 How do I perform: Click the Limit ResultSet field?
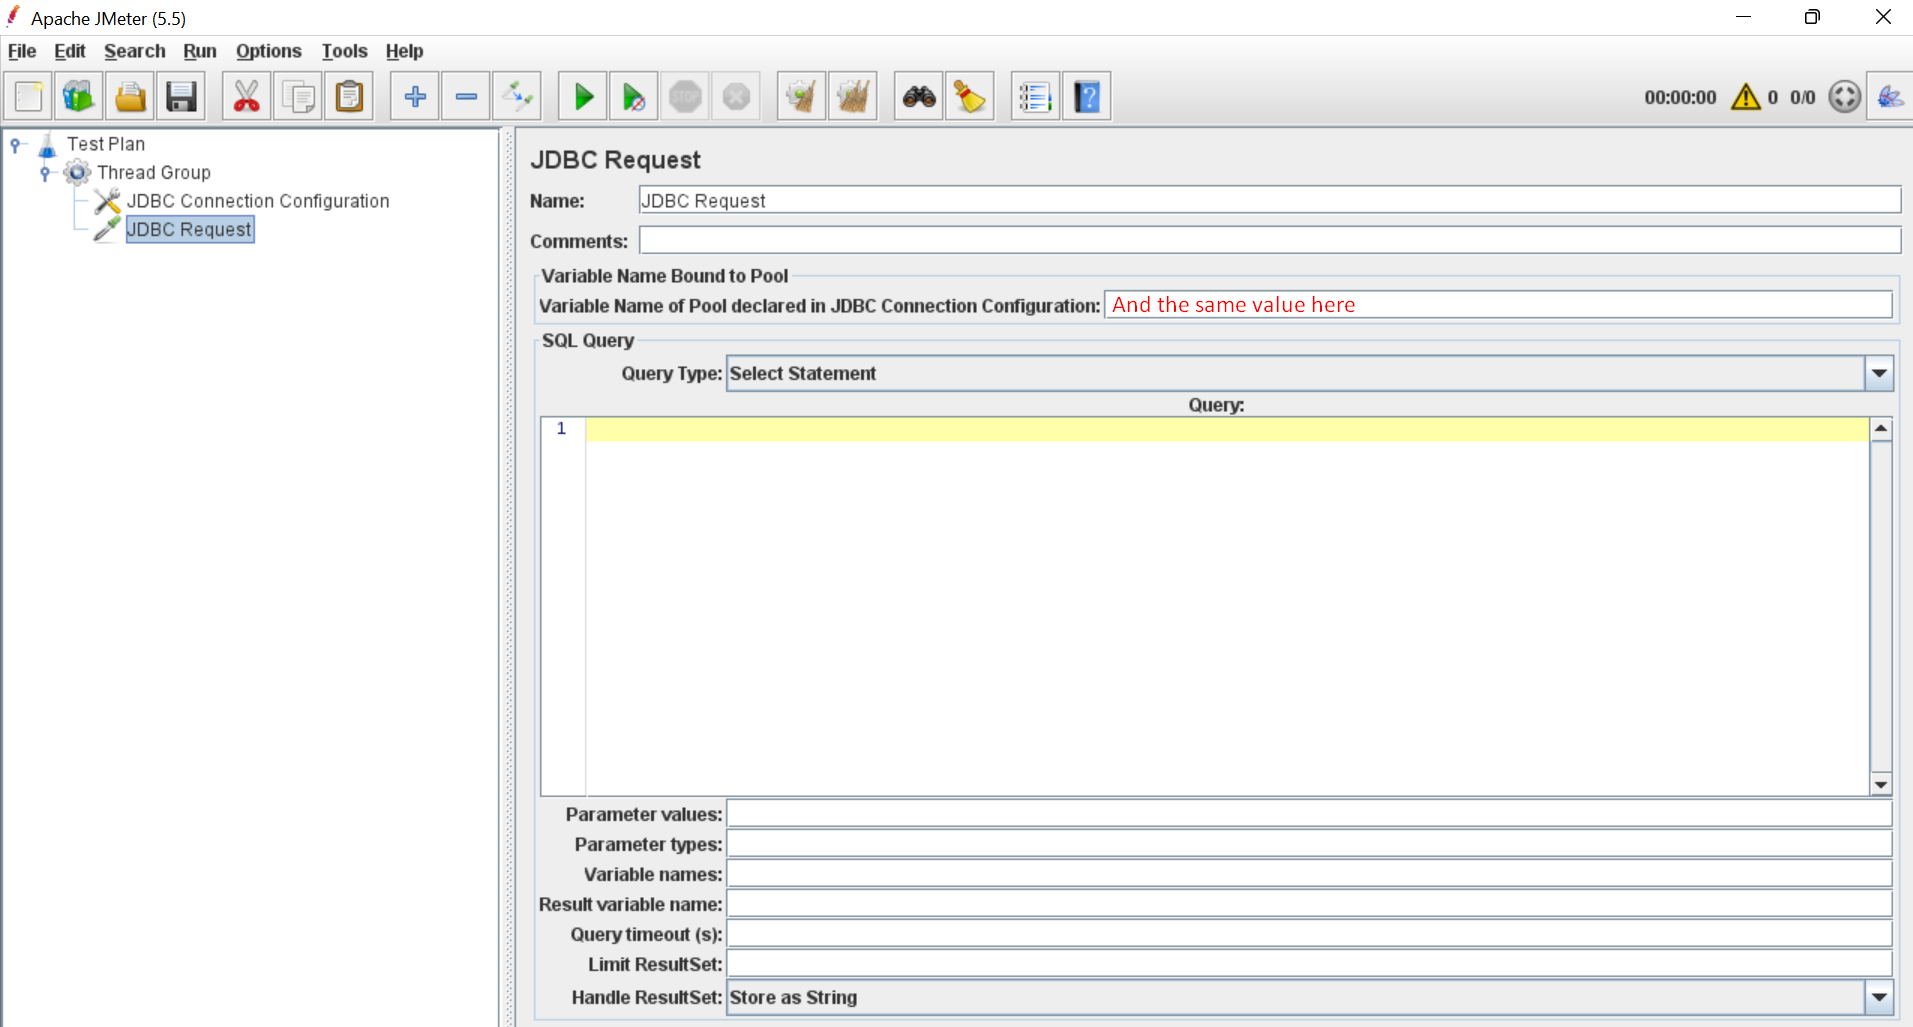coord(1309,963)
